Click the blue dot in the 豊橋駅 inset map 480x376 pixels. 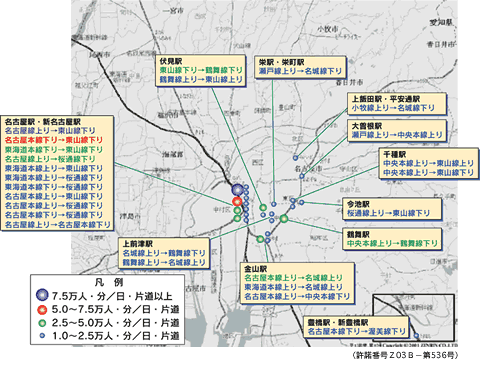[x=416, y=335]
